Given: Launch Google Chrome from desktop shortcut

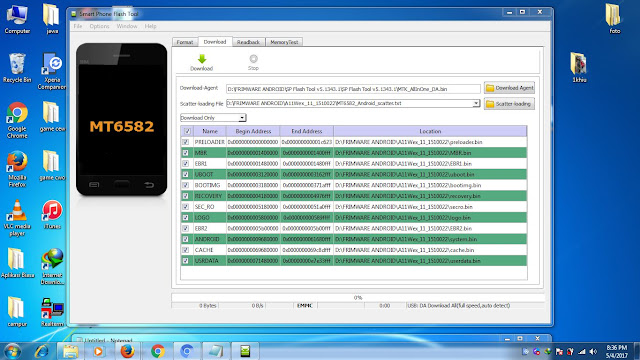Looking at the screenshot, I should 17,120.
